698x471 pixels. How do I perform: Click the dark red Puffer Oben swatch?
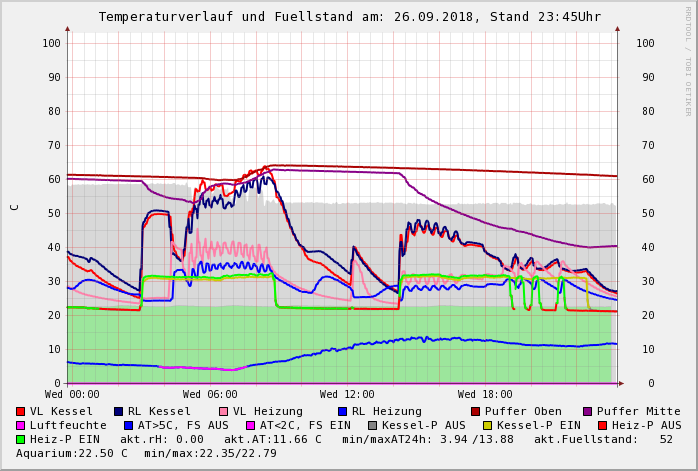click(476, 411)
